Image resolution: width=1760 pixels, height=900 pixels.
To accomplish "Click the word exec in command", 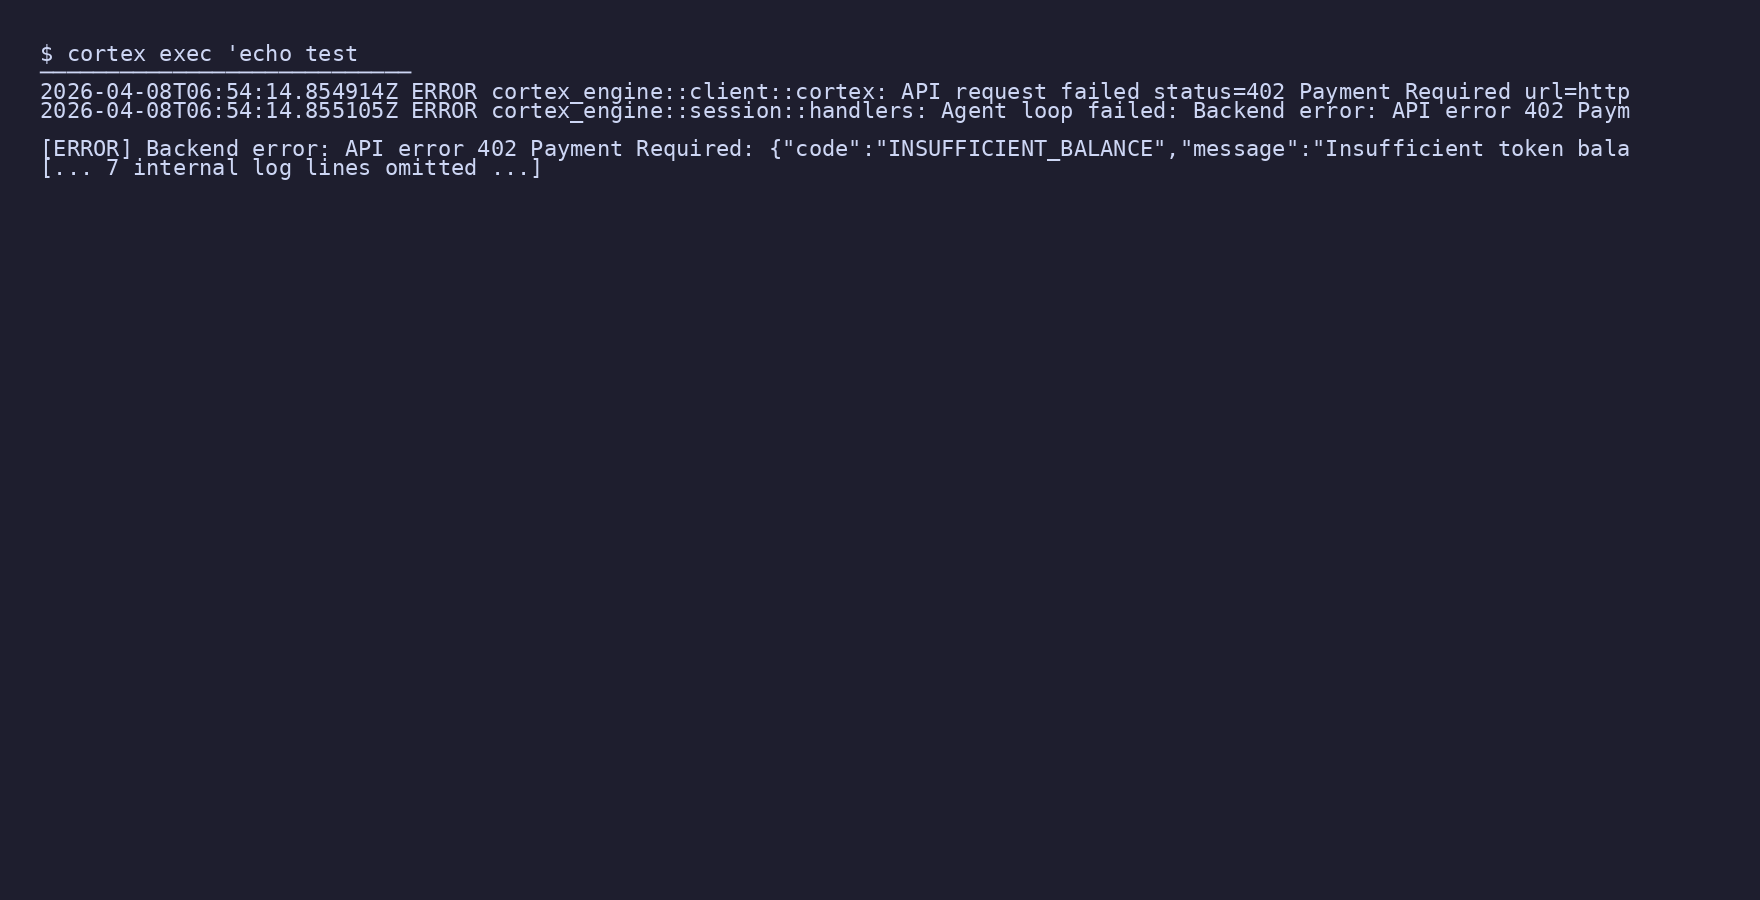I will (x=185, y=54).
